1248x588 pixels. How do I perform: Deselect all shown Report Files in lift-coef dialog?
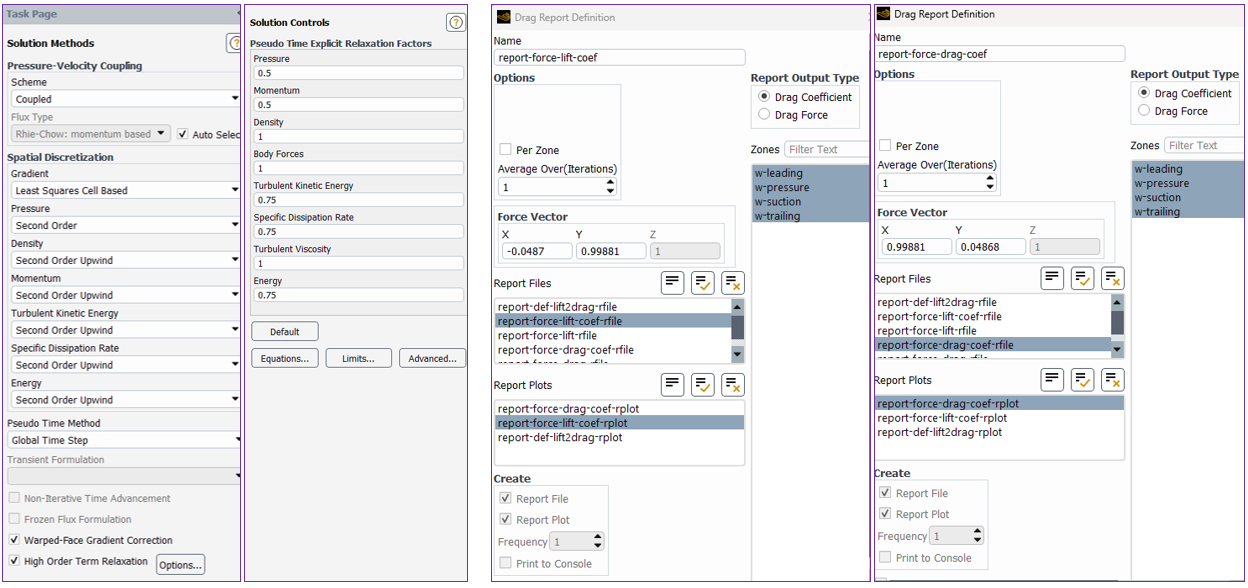click(x=733, y=283)
